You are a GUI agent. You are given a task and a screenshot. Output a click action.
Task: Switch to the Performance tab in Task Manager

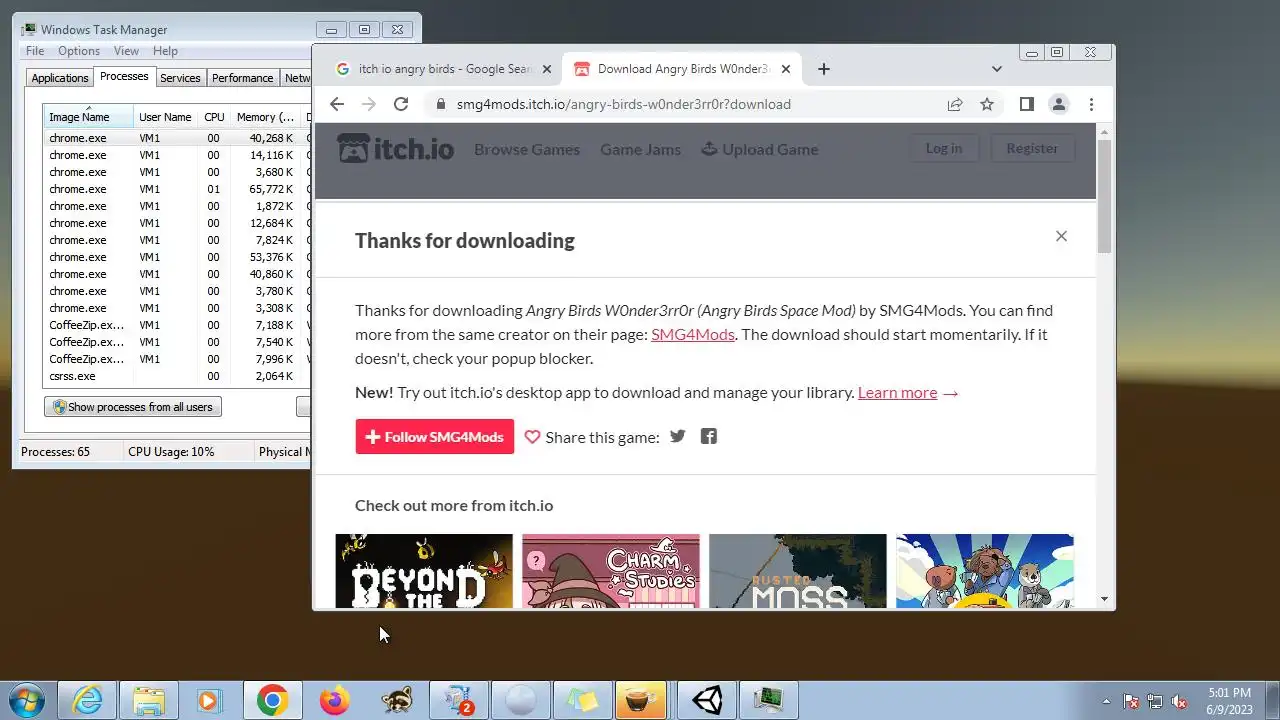[x=242, y=78]
